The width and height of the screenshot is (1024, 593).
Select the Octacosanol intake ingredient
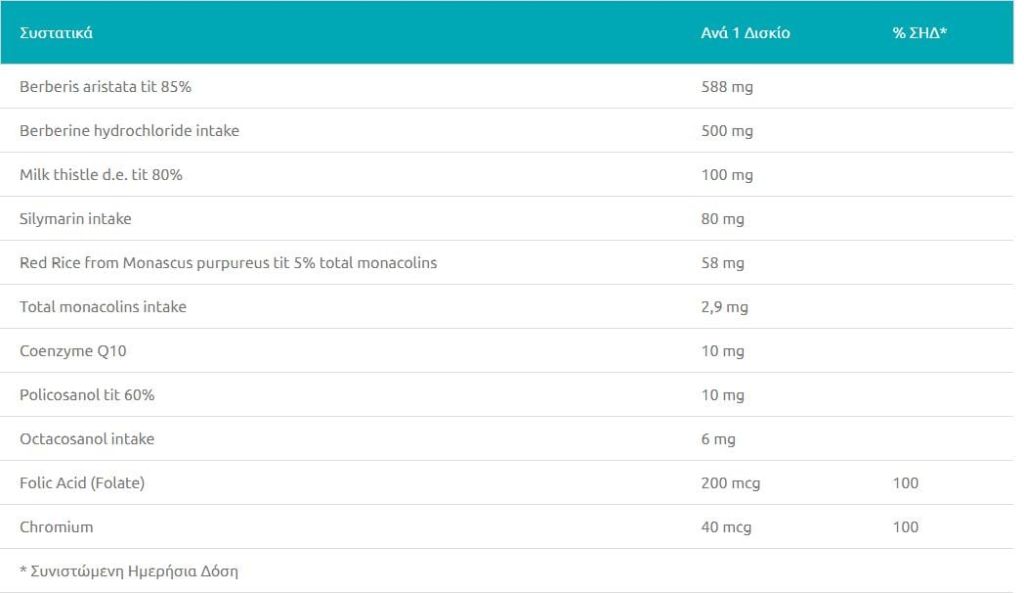pyautogui.click(x=87, y=439)
